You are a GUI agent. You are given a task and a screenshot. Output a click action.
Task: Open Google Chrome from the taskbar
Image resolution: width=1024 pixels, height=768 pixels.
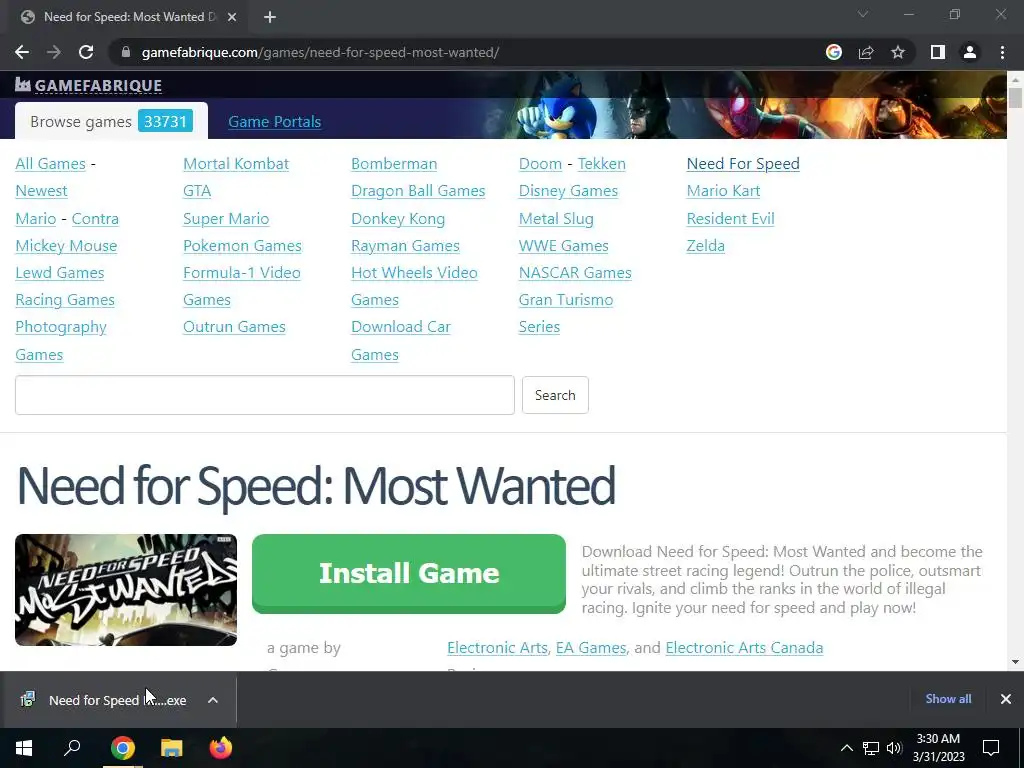click(122, 748)
